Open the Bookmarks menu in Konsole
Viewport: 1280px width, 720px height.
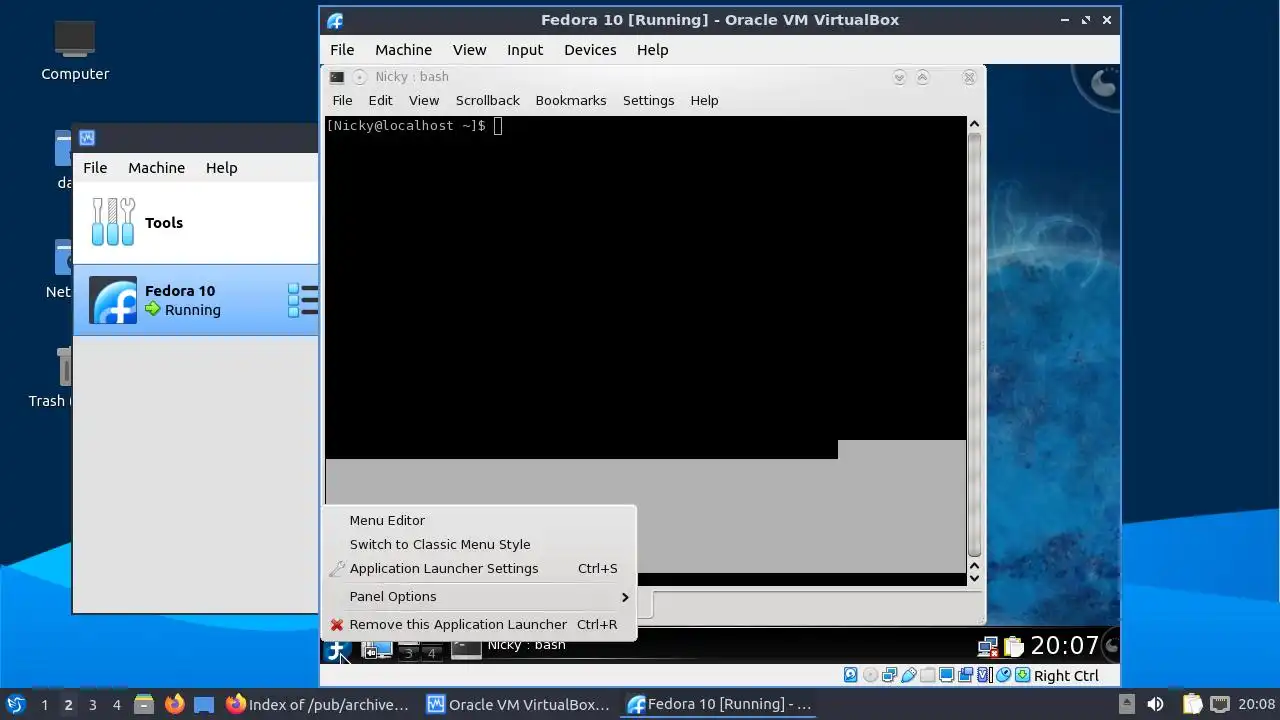coord(570,100)
